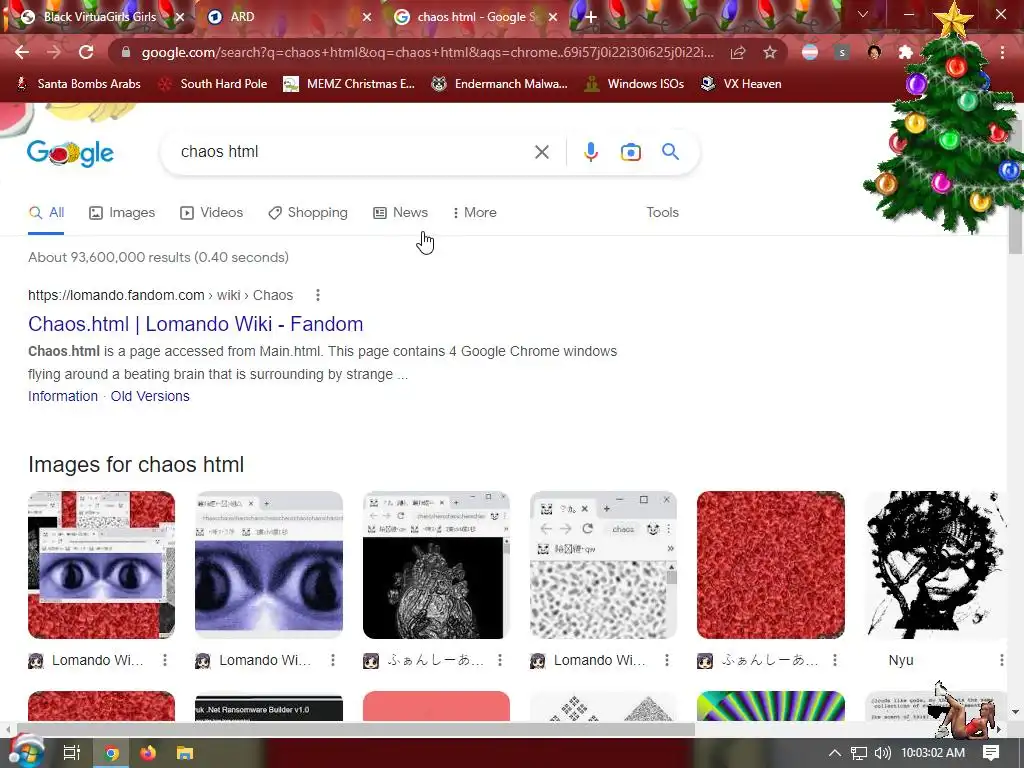
Task: Open MEMZ Christmas bookmark
Action: pyautogui.click(x=349, y=84)
